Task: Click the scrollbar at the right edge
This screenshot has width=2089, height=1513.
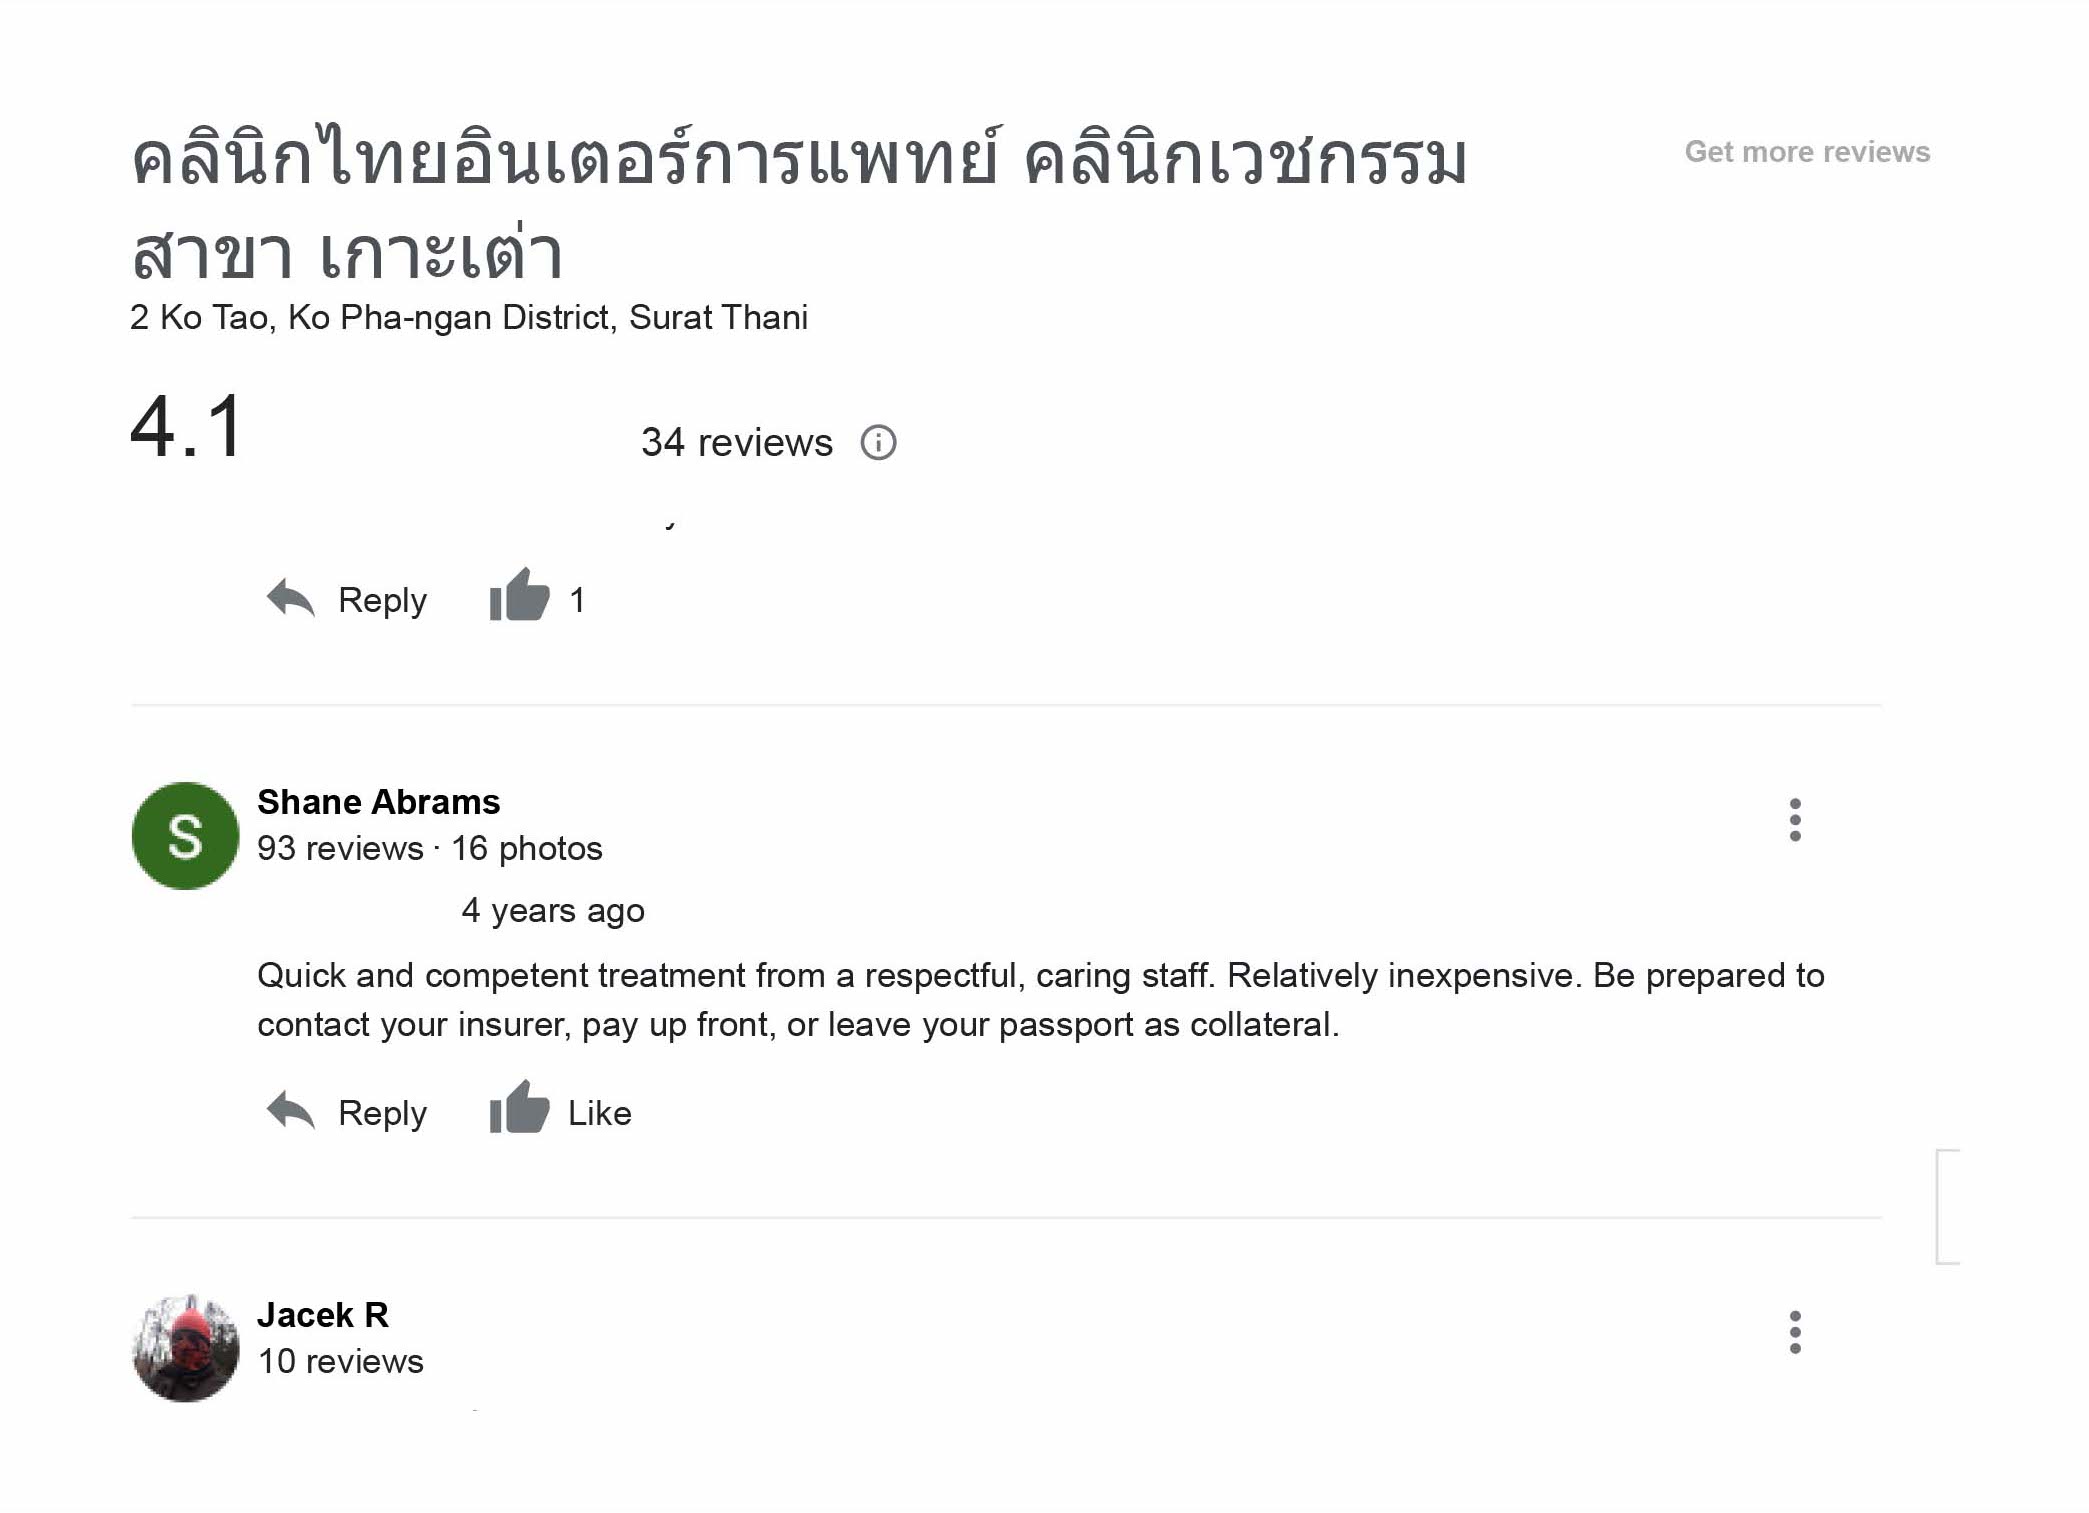Action: (x=1948, y=1207)
